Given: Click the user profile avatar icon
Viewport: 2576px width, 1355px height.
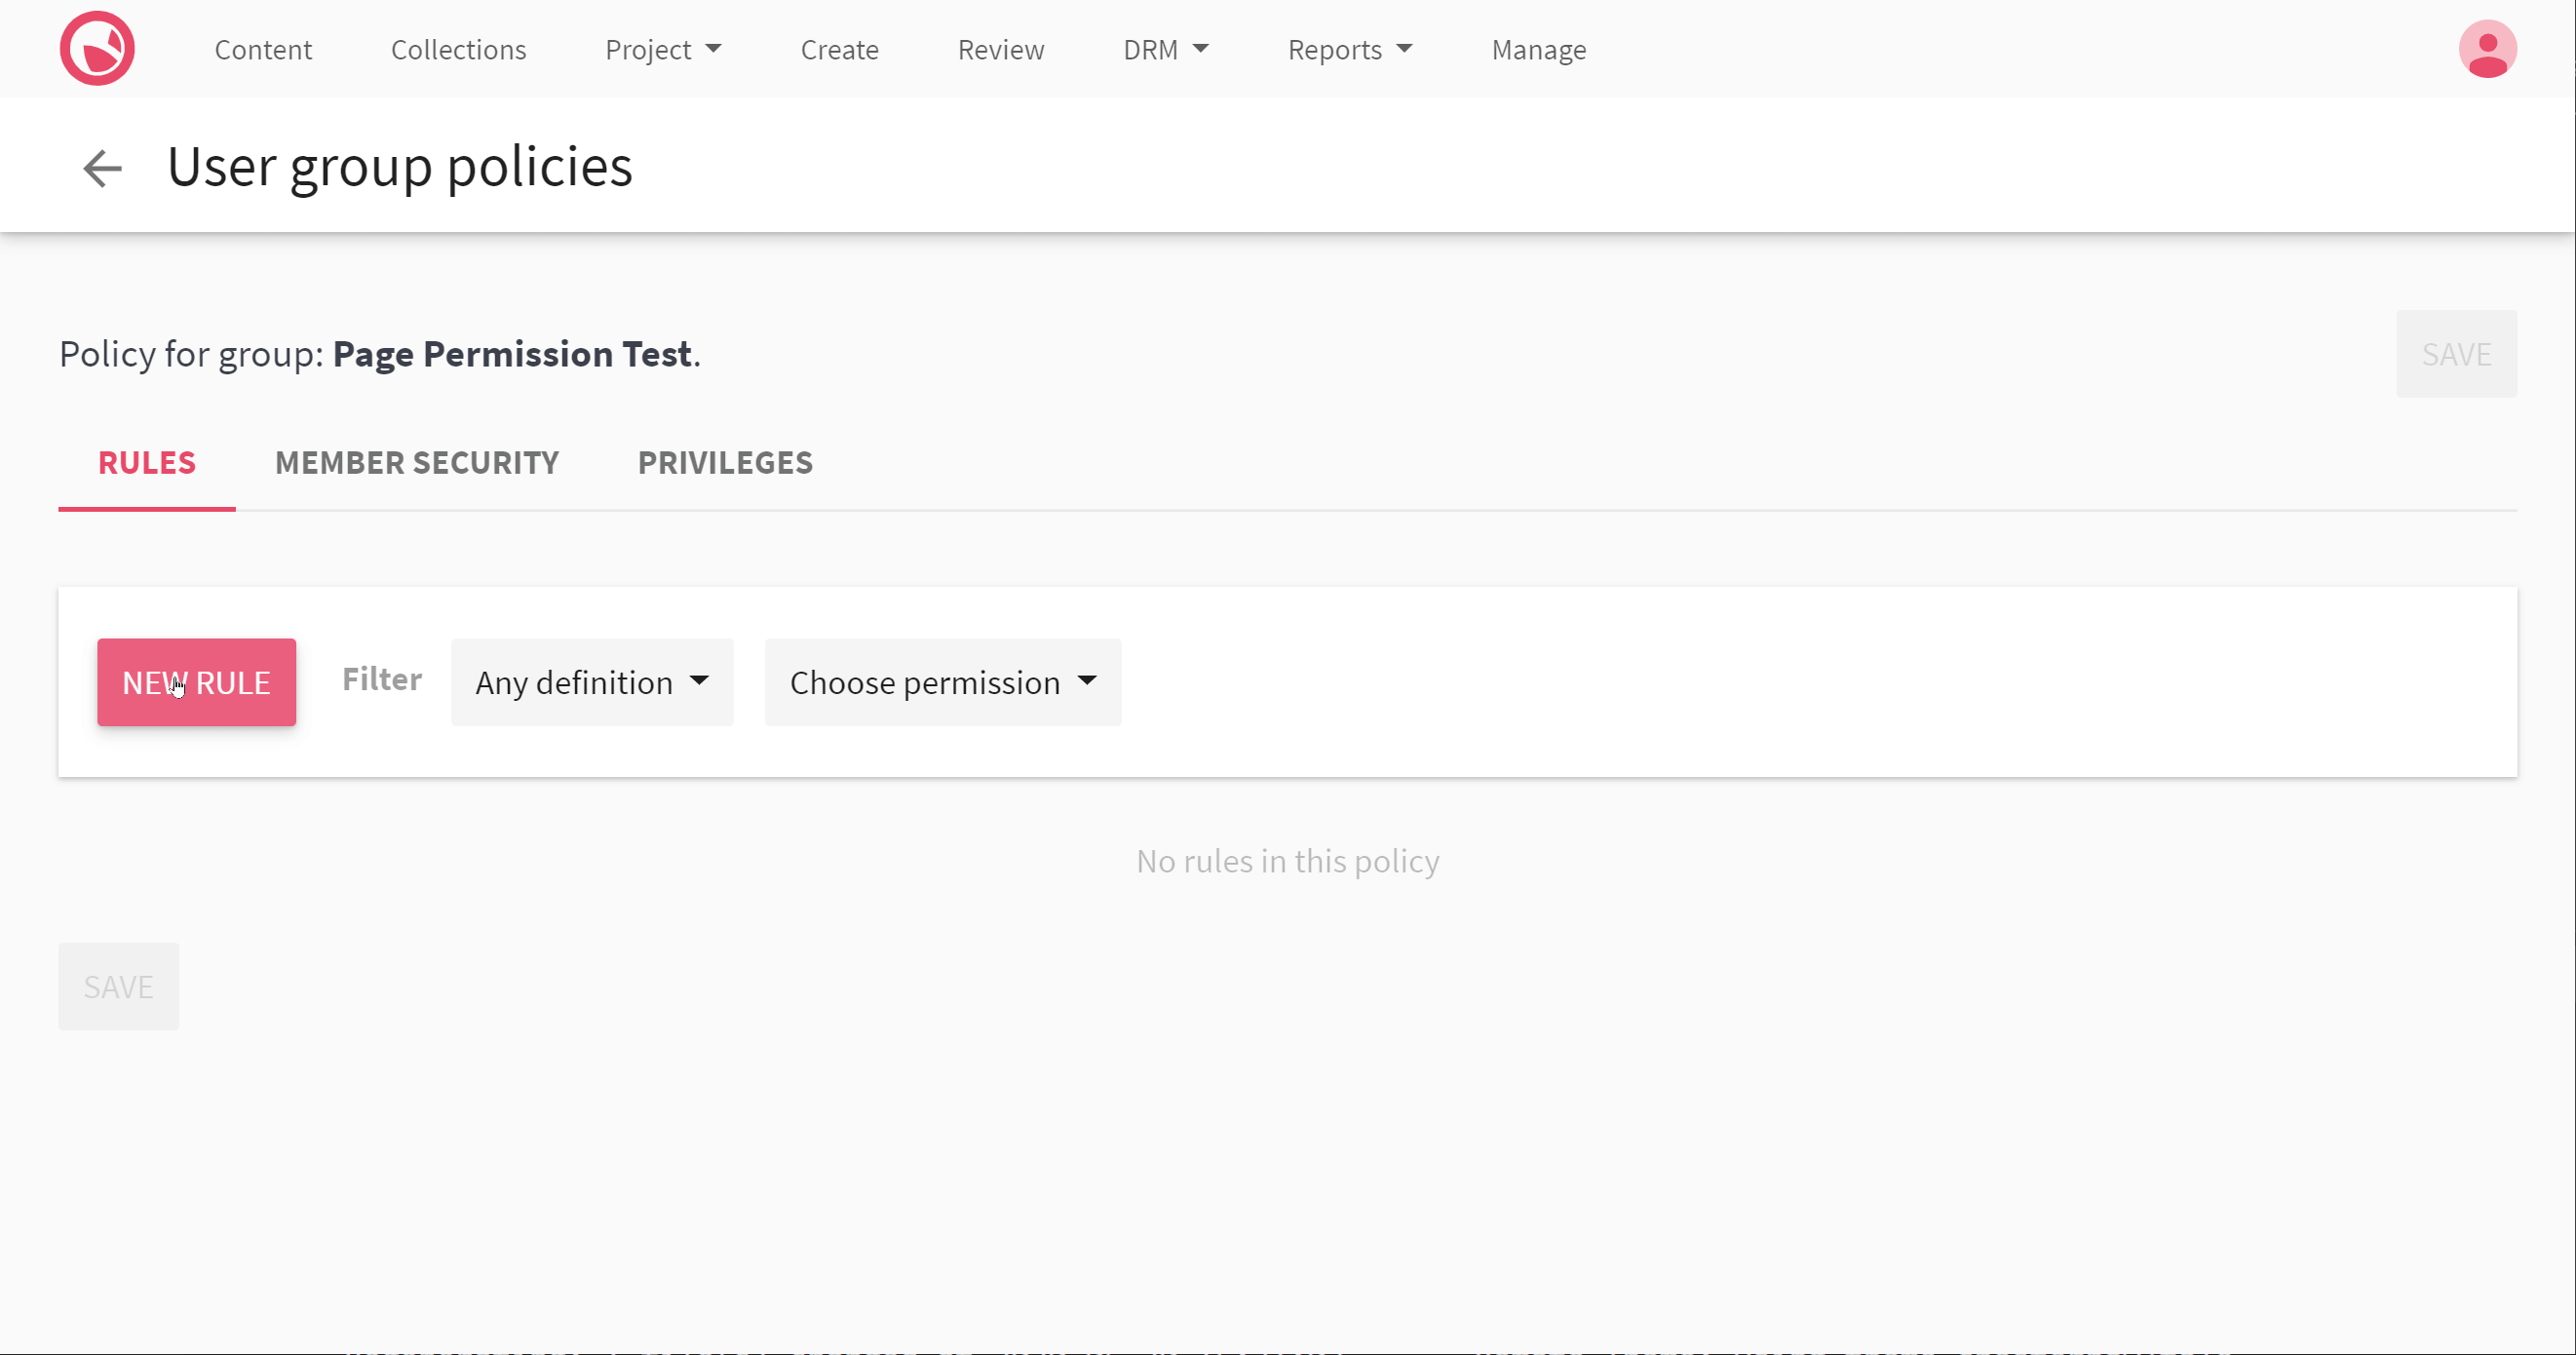Looking at the screenshot, I should pos(2485,50).
